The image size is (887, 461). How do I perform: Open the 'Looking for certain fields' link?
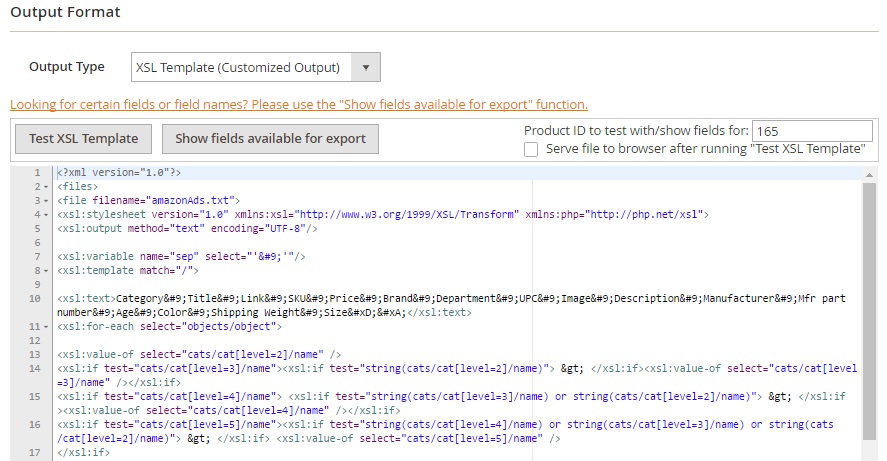[298, 104]
